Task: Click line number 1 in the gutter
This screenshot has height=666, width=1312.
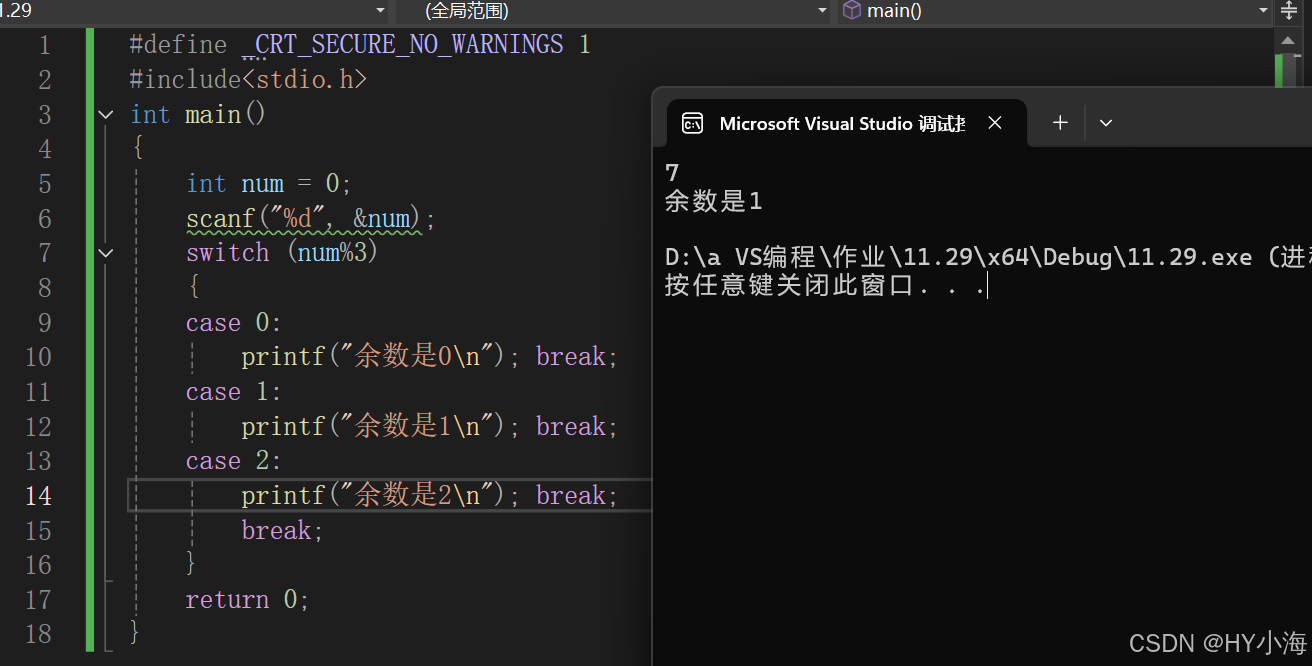Action: click(x=44, y=46)
